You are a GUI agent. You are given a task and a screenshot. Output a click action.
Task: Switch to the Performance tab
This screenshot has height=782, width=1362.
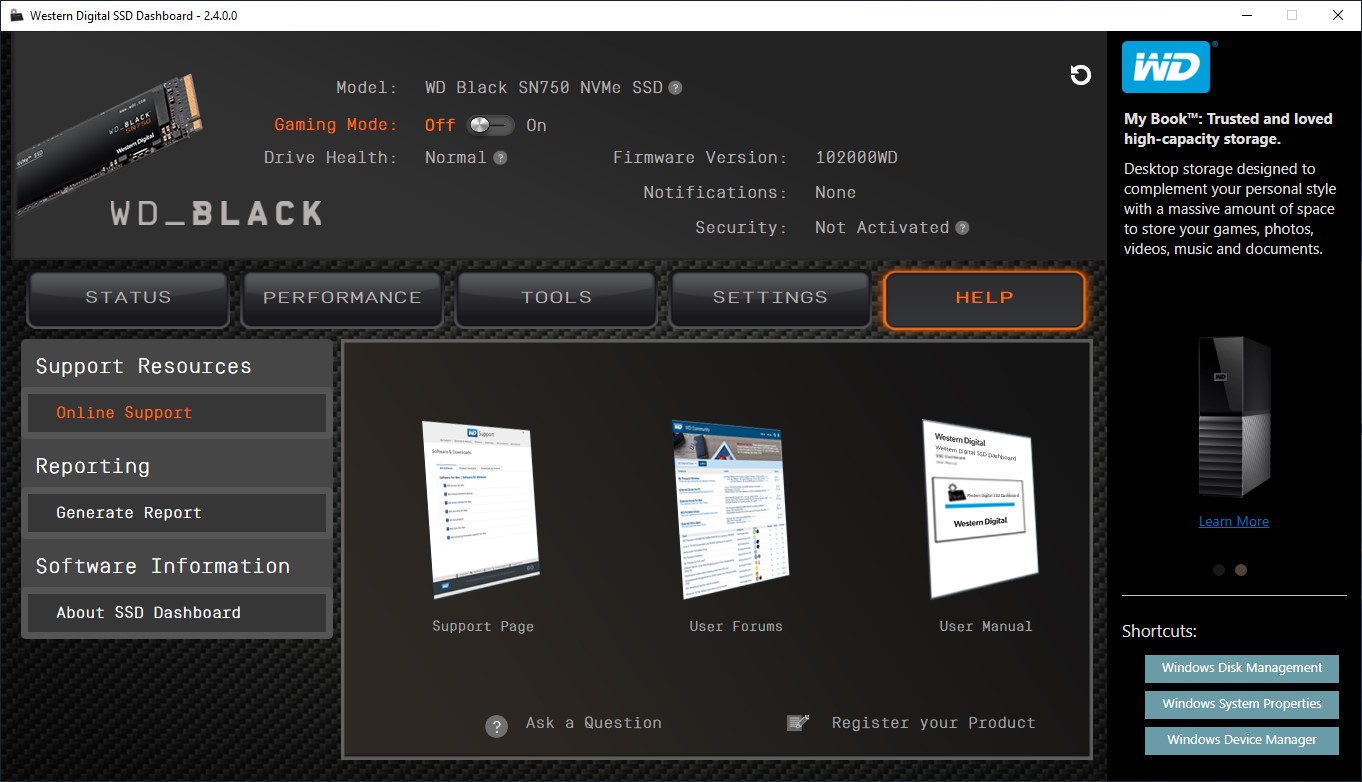[x=342, y=298]
